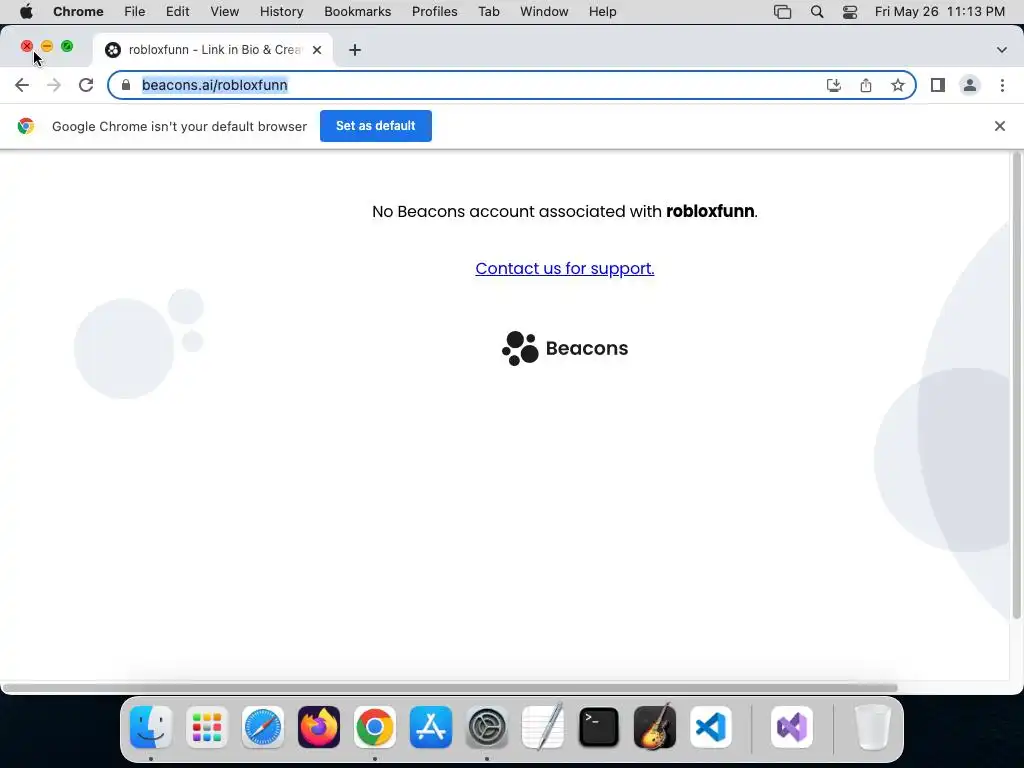Viewport: 1024px width, 768px height.
Task: Close the robloxfunn tab
Action: click(x=317, y=50)
